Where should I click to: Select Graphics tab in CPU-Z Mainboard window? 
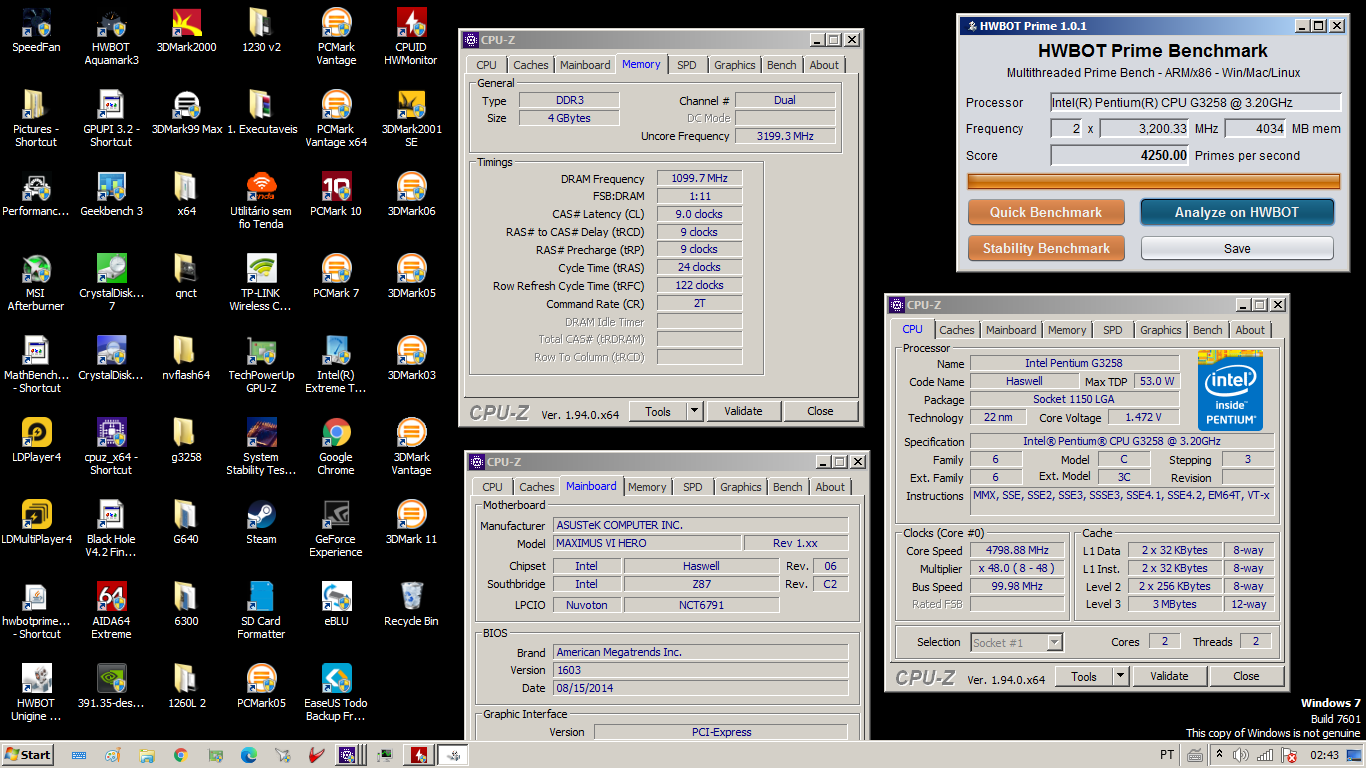click(741, 487)
